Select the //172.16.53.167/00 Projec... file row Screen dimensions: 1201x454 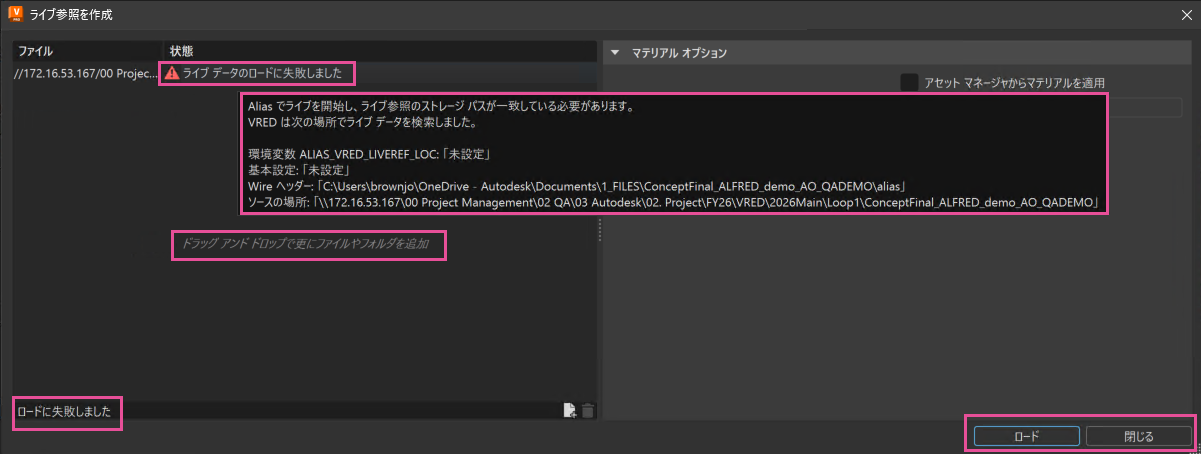tap(305, 73)
